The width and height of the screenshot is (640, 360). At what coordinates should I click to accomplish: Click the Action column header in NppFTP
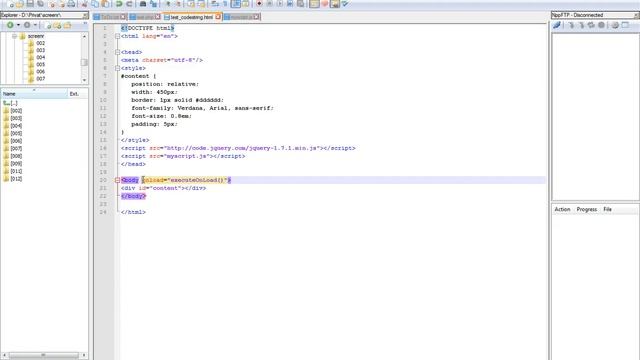[x=562, y=209]
